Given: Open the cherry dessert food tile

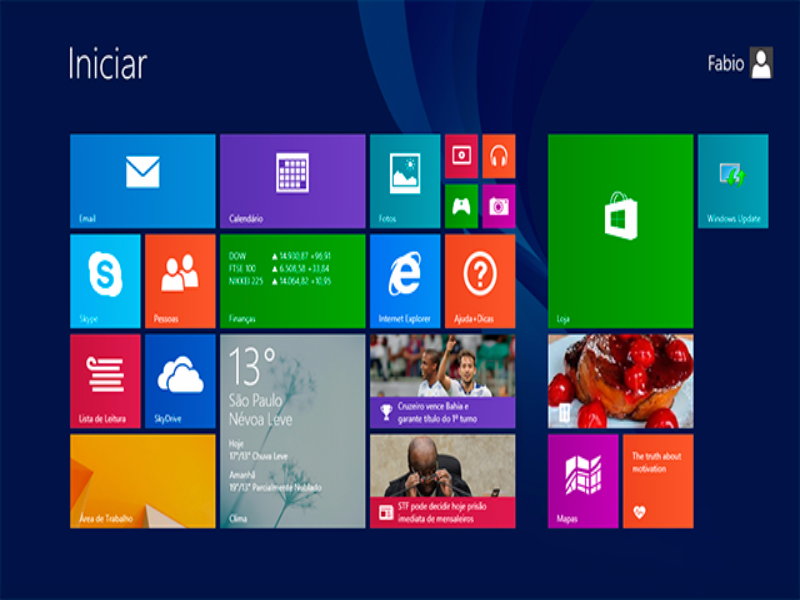Looking at the screenshot, I should 621,381.
